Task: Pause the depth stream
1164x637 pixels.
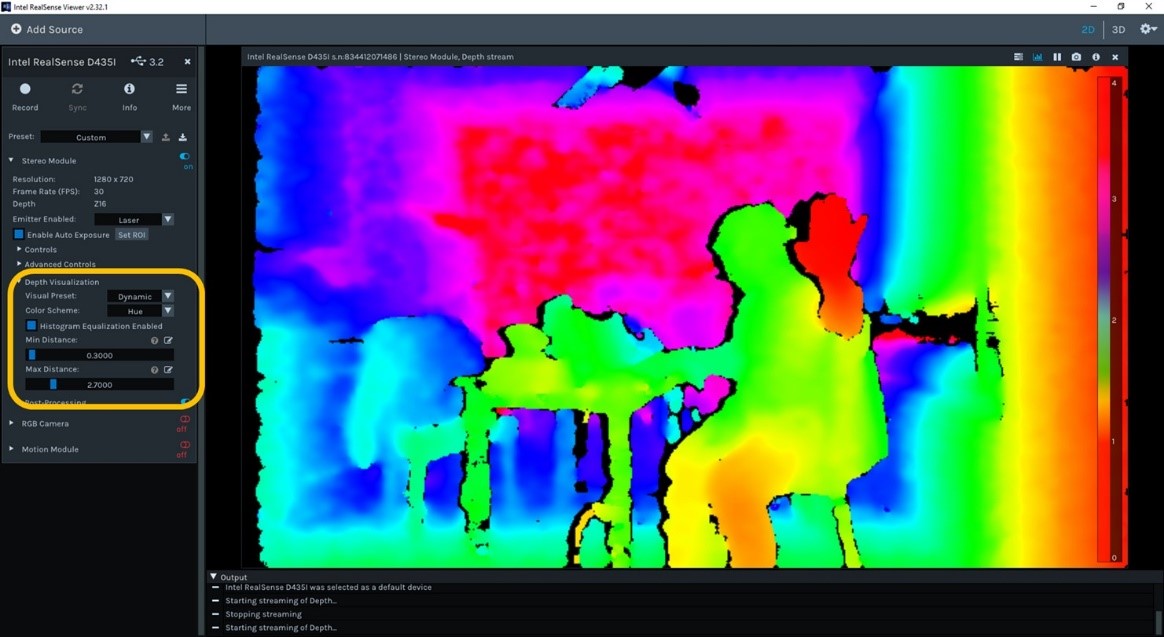Action: 1057,57
